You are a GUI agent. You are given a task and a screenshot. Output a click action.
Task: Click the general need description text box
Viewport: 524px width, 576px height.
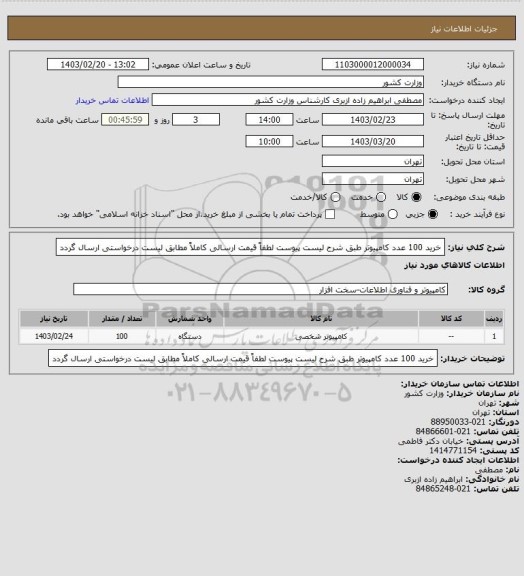(250, 248)
